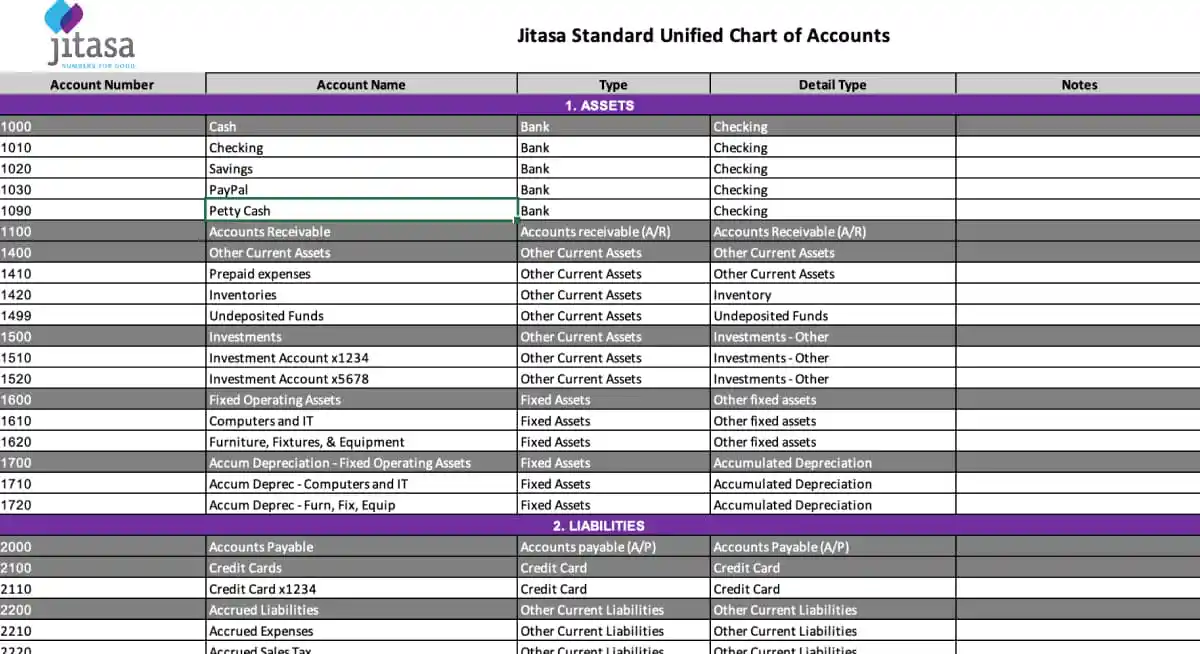Select 'Credit Cards' account name cell
The image size is (1200, 654).
pos(361,568)
